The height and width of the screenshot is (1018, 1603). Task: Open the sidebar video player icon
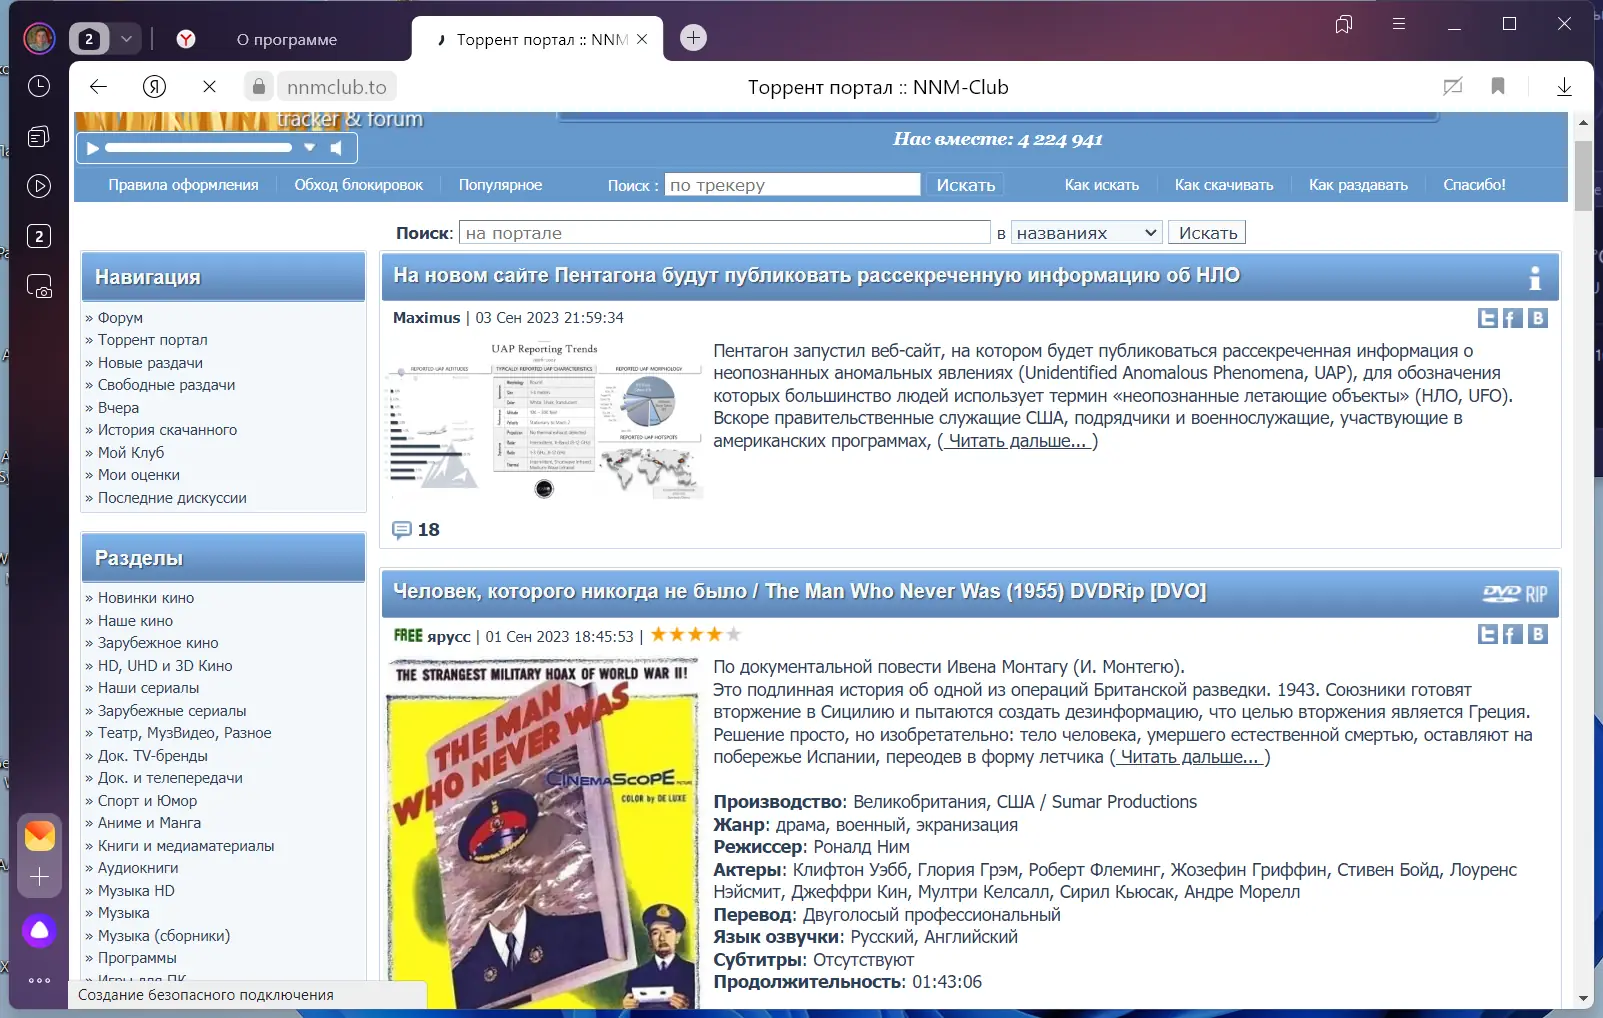tap(39, 186)
